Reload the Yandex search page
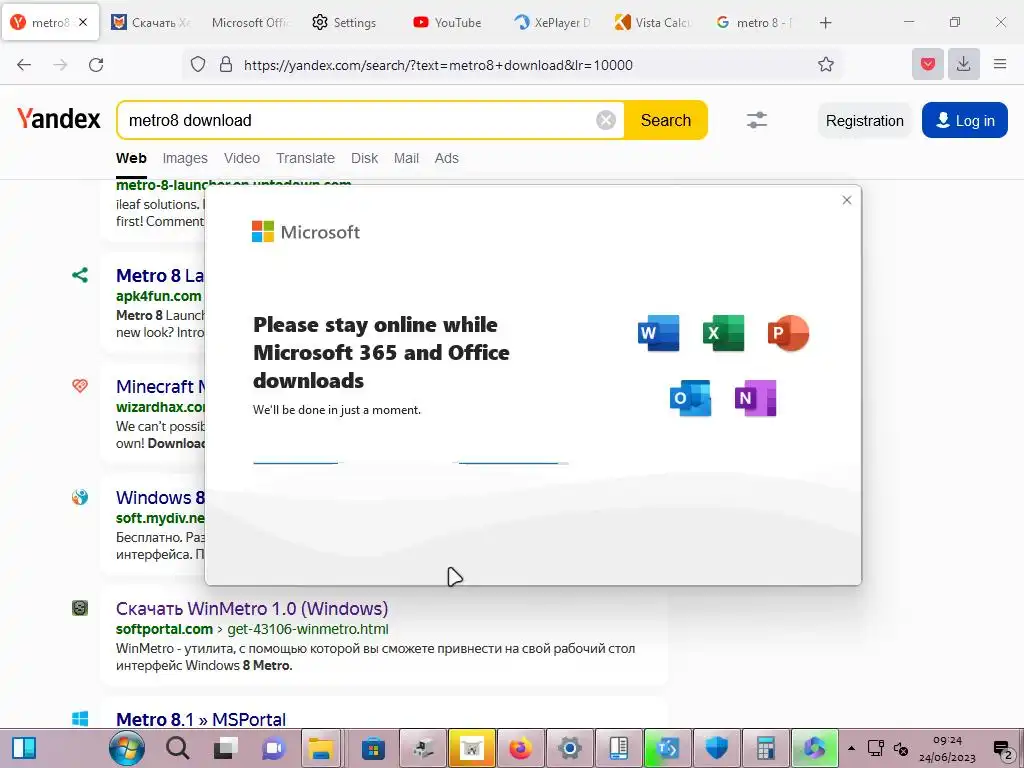Viewport: 1024px width, 768px height. tap(96, 65)
